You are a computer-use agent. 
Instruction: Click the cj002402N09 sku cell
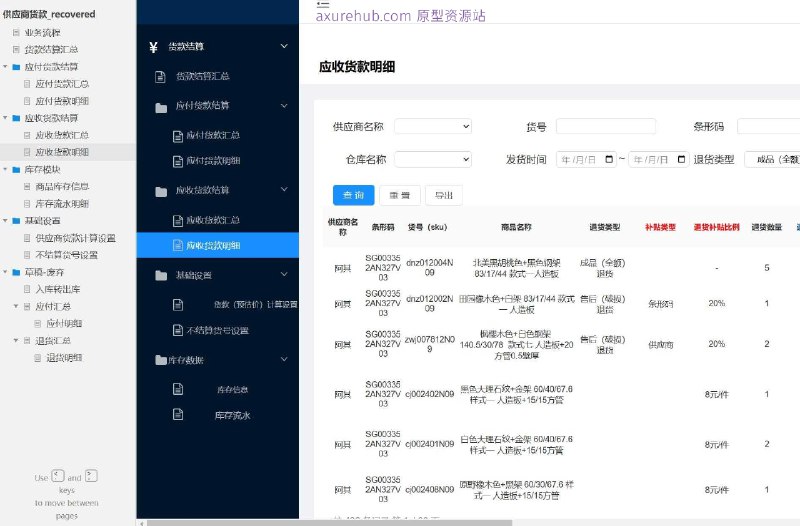point(430,394)
